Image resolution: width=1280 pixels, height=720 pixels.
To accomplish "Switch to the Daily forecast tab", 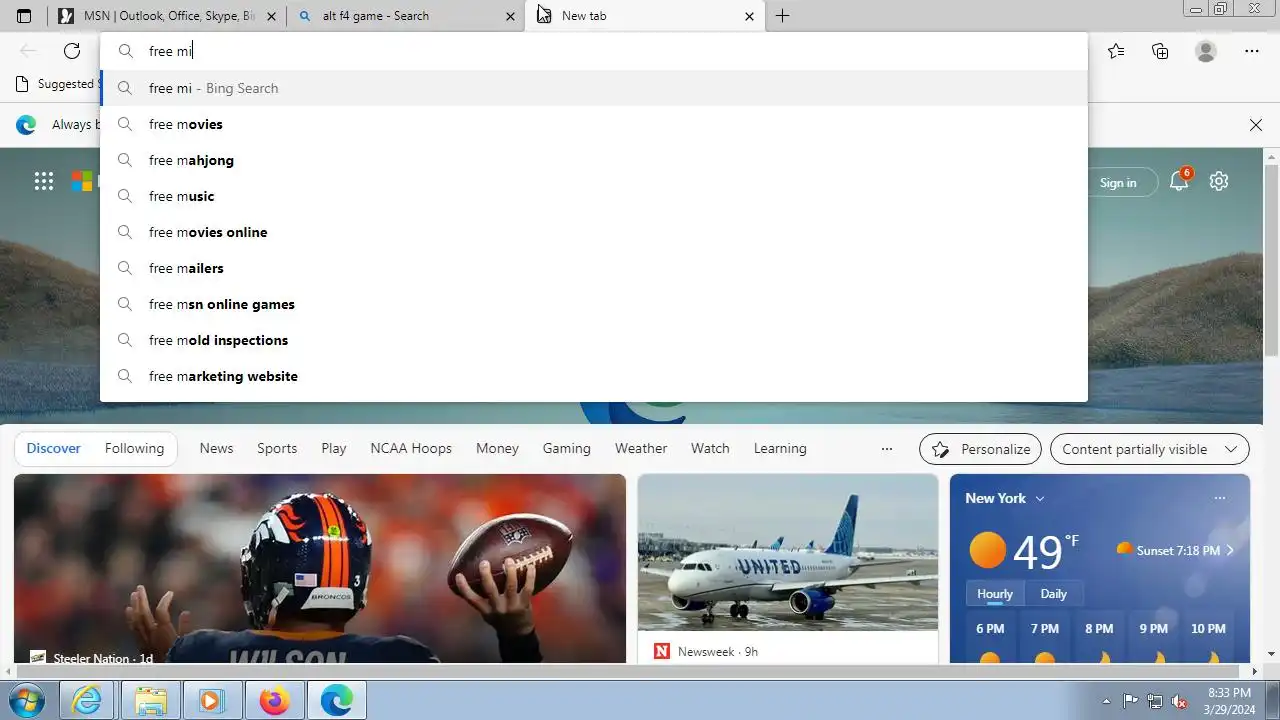I will pyautogui.click(x=1053, y=594).
